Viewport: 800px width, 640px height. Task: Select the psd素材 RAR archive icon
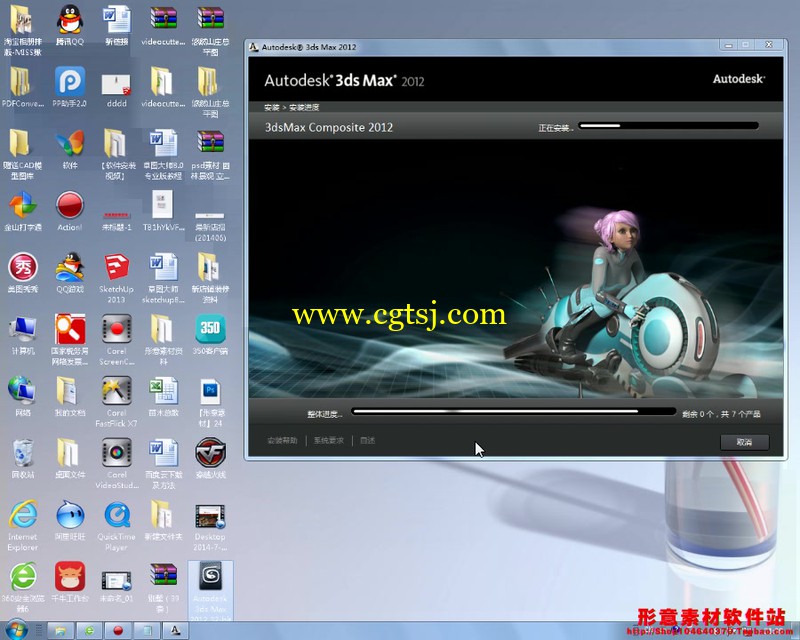point(210,153)
